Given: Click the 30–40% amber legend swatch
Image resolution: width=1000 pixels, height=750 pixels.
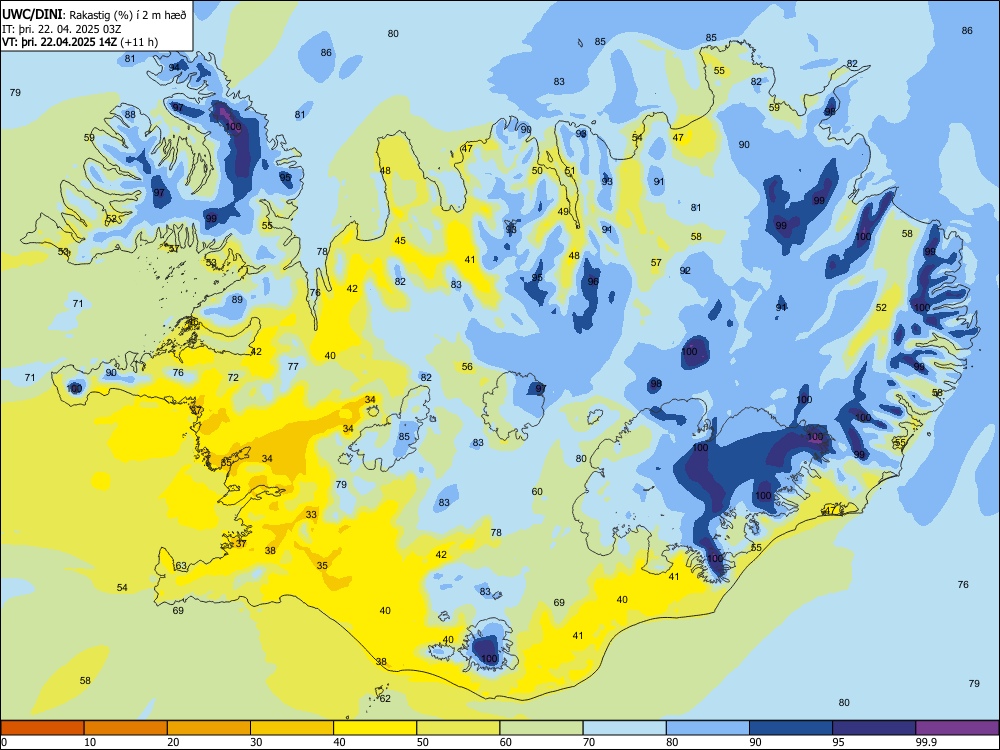Looking at the screenshot, I should [292, 728].
